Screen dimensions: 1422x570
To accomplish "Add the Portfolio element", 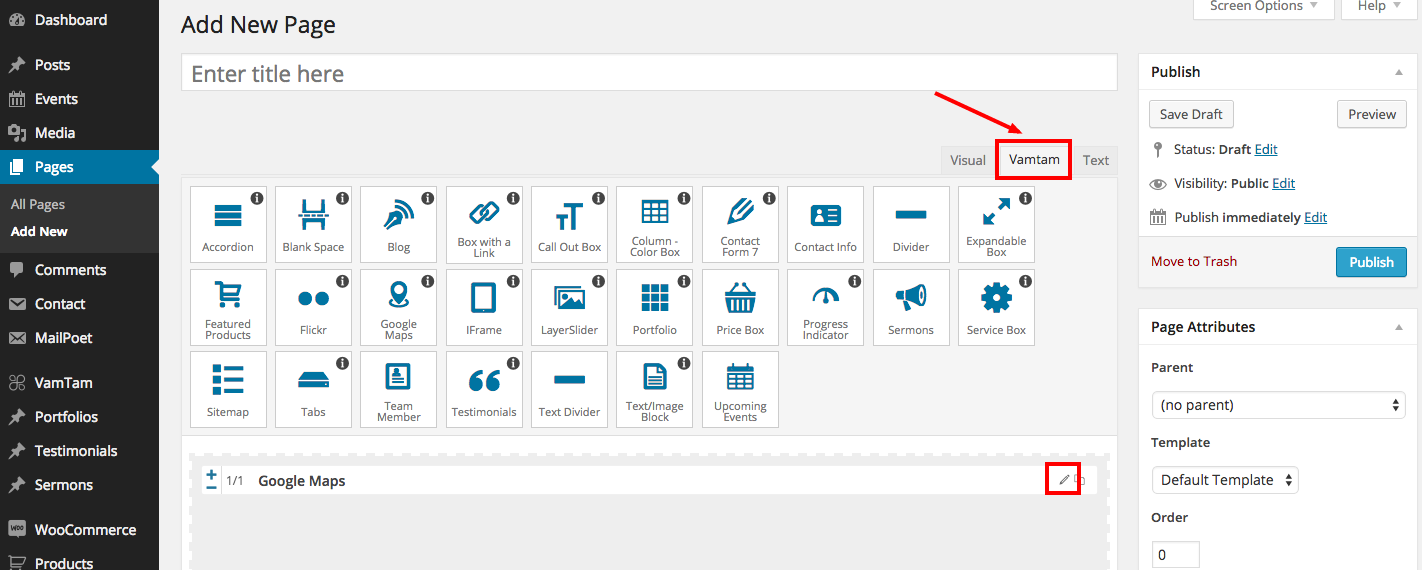I will coord(655,307).
